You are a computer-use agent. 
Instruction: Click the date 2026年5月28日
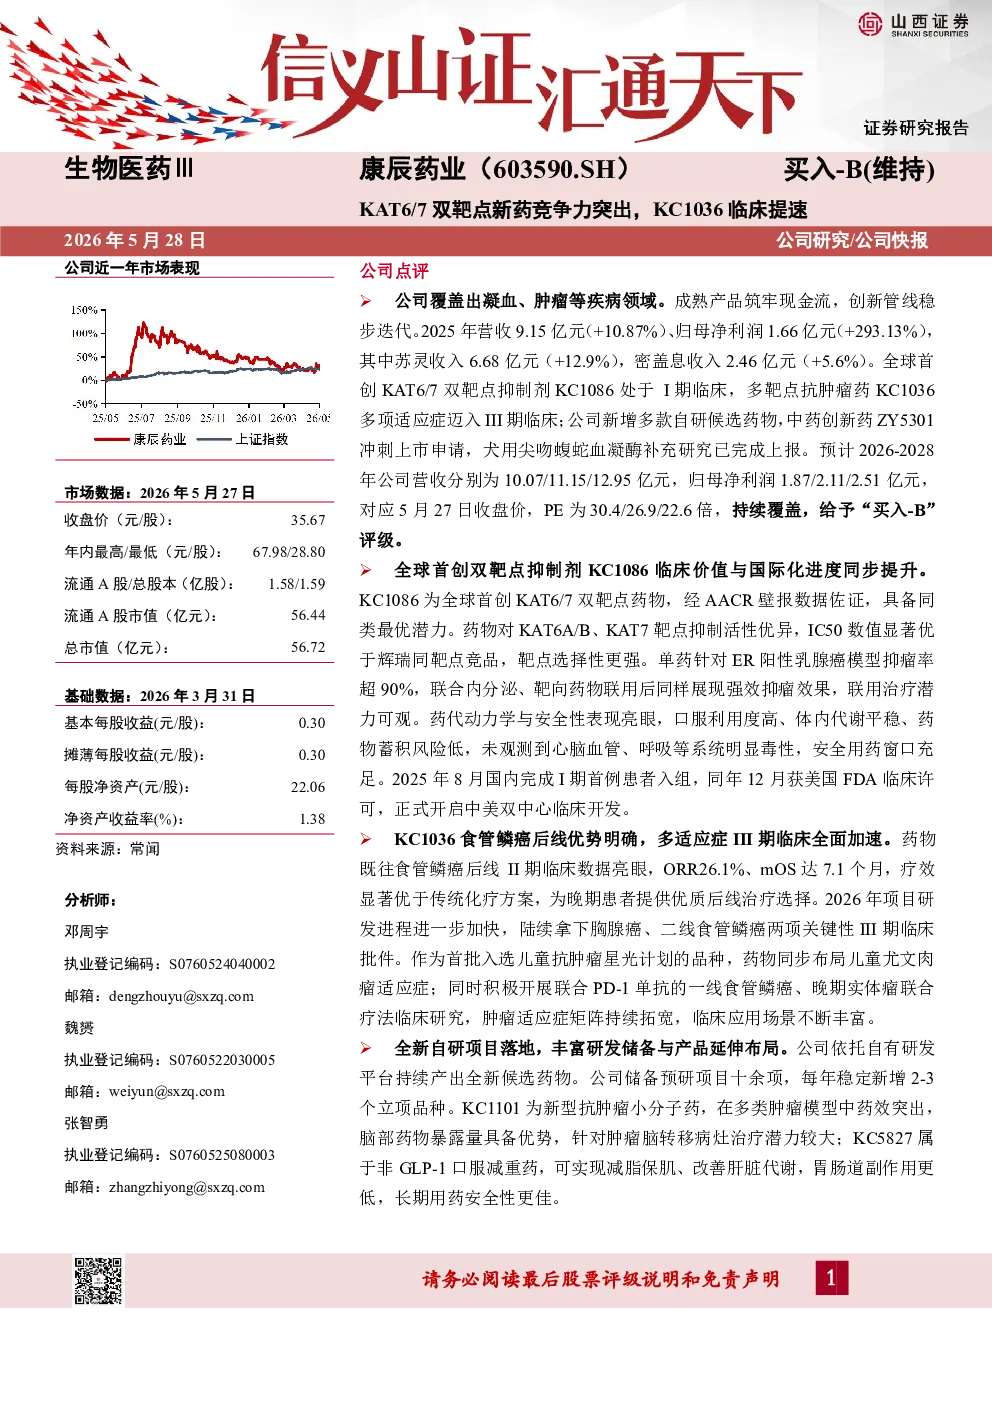pyautogui.click(x=135, y=240)
